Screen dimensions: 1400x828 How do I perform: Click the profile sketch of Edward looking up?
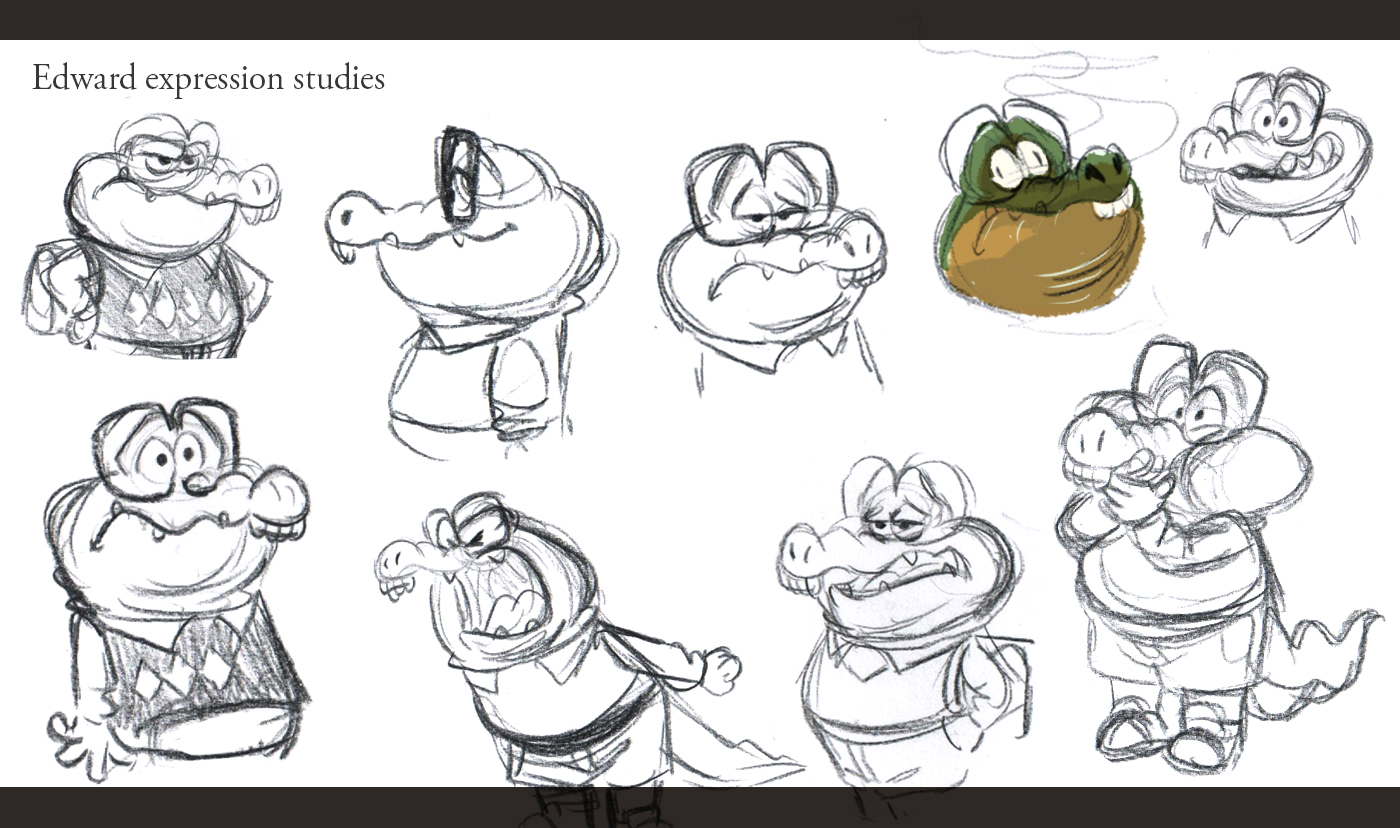pyautogui.click(x=470, y=290)
